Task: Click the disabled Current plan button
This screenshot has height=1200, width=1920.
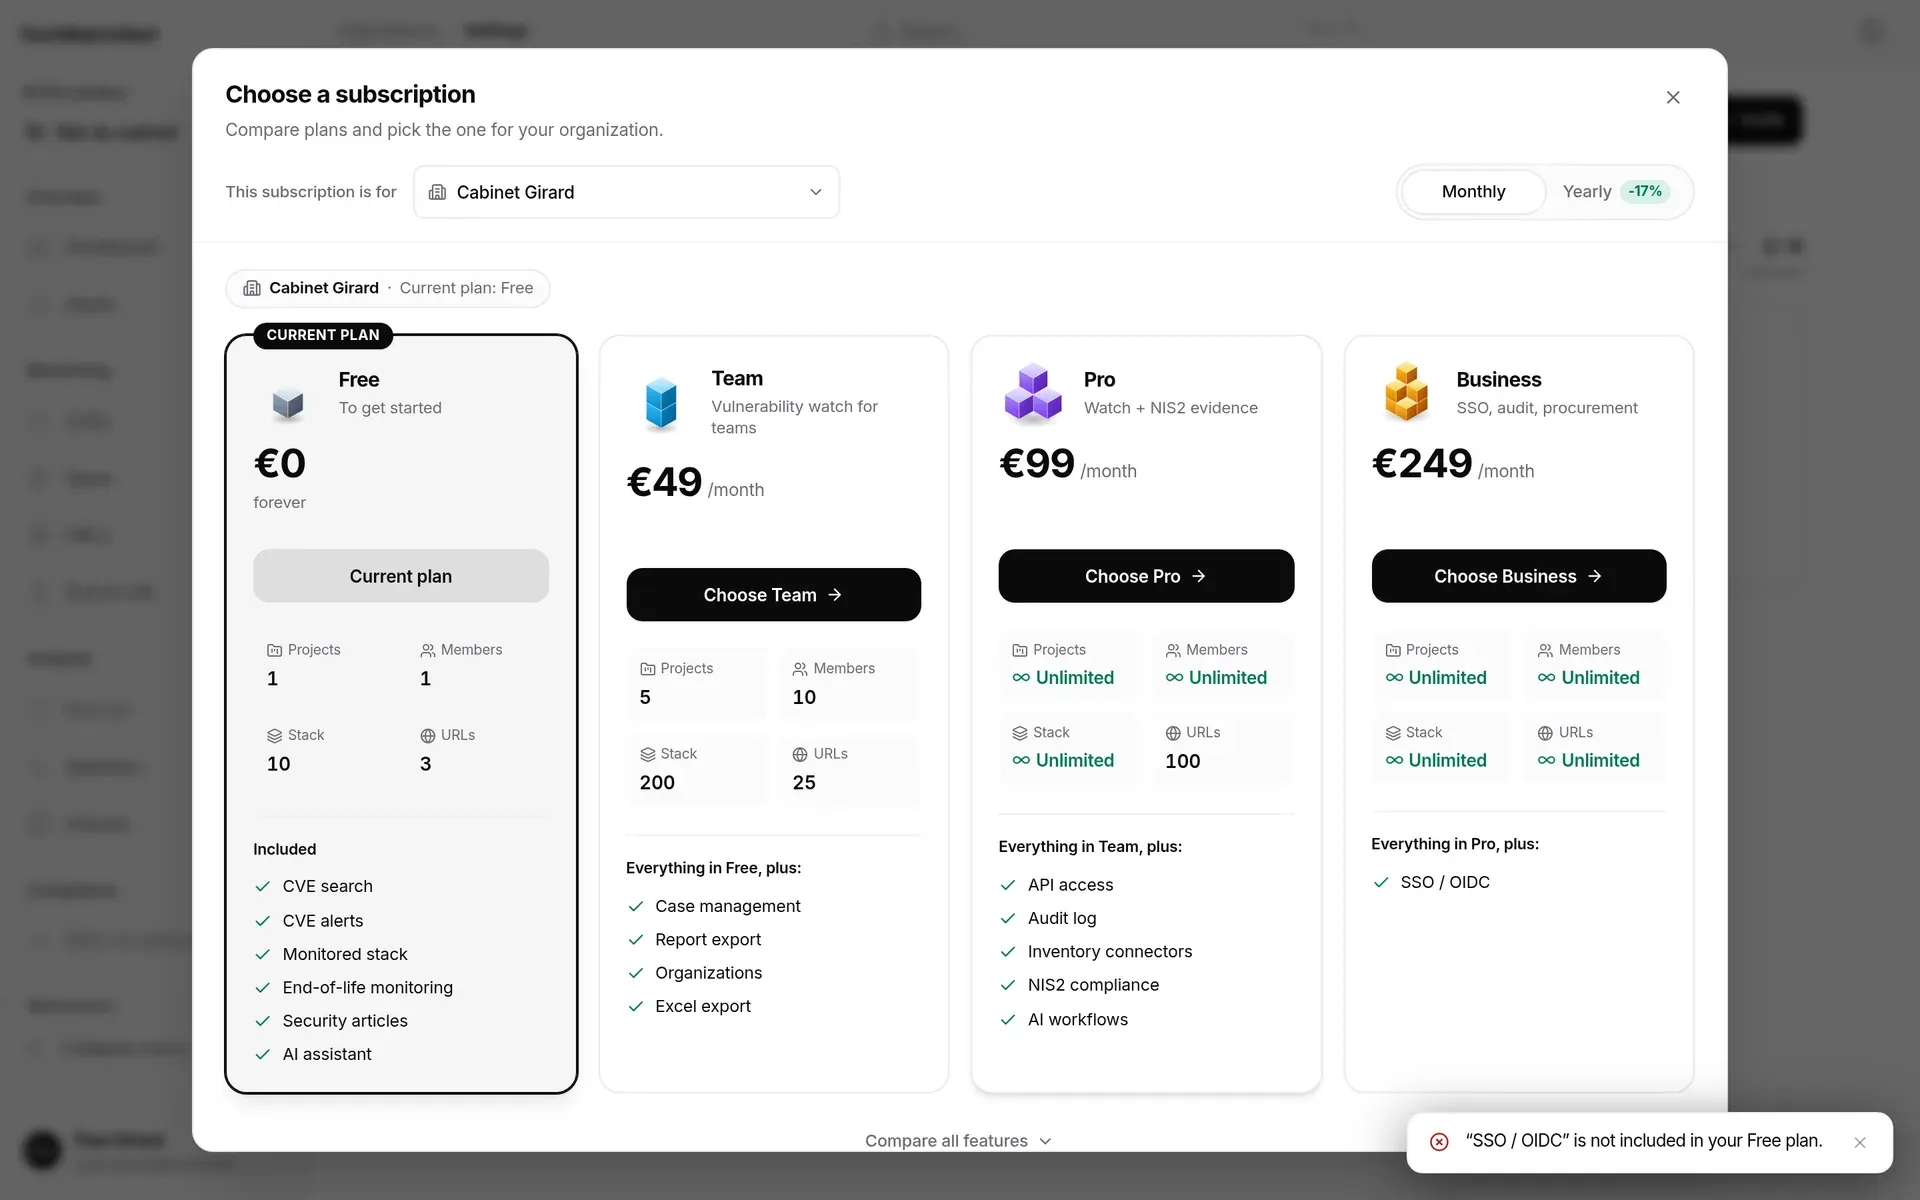Action: click(401, 576)
